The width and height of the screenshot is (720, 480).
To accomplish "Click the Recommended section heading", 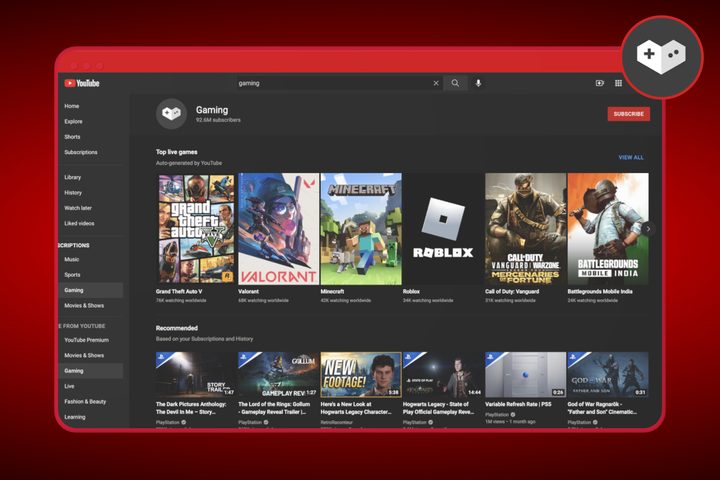I will pos(177,328).
